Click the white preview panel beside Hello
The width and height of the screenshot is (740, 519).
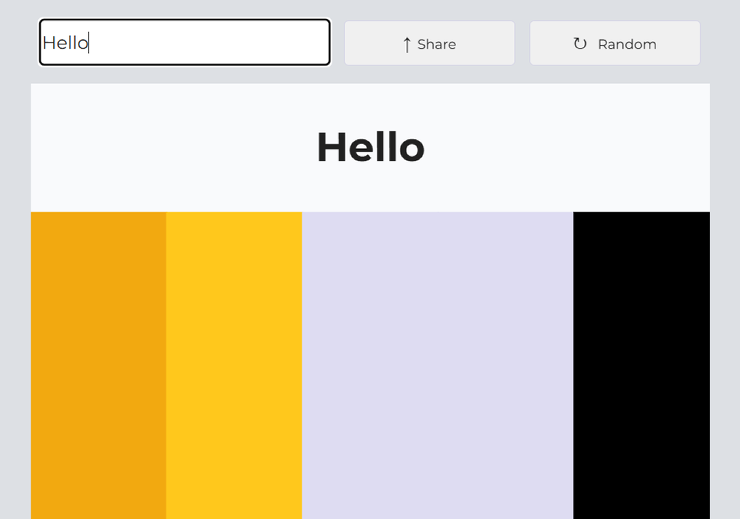(566, 148)
